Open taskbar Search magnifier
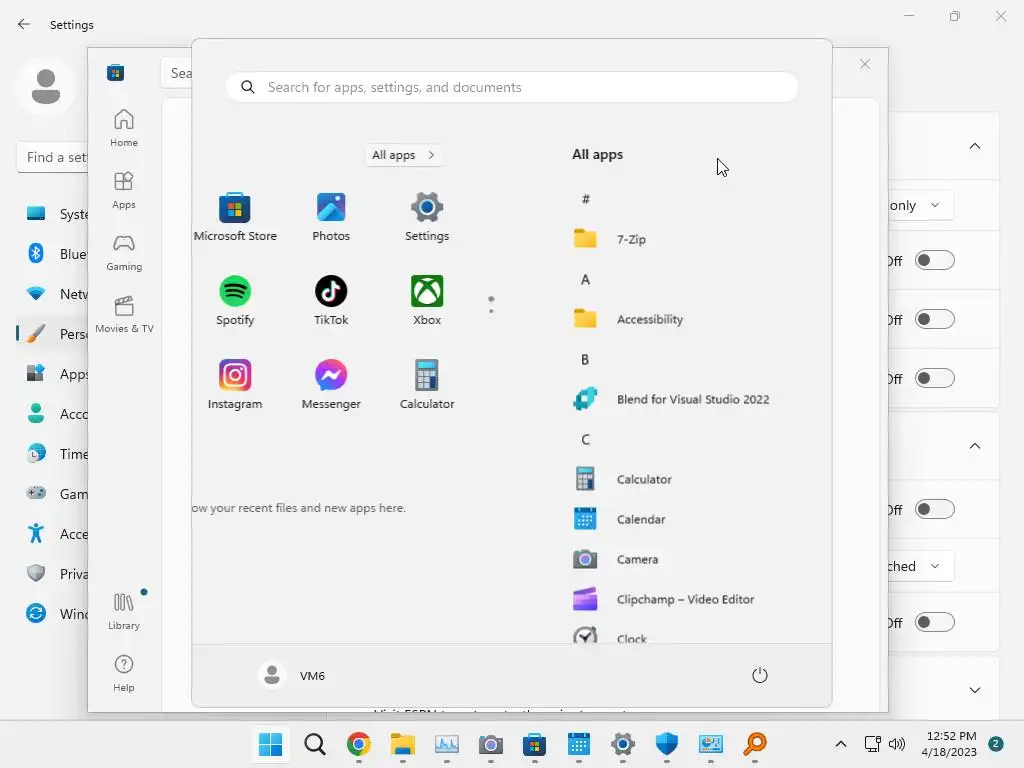Image resolution: width=1024 pixels, height=768 pixels. click(315, 744)
